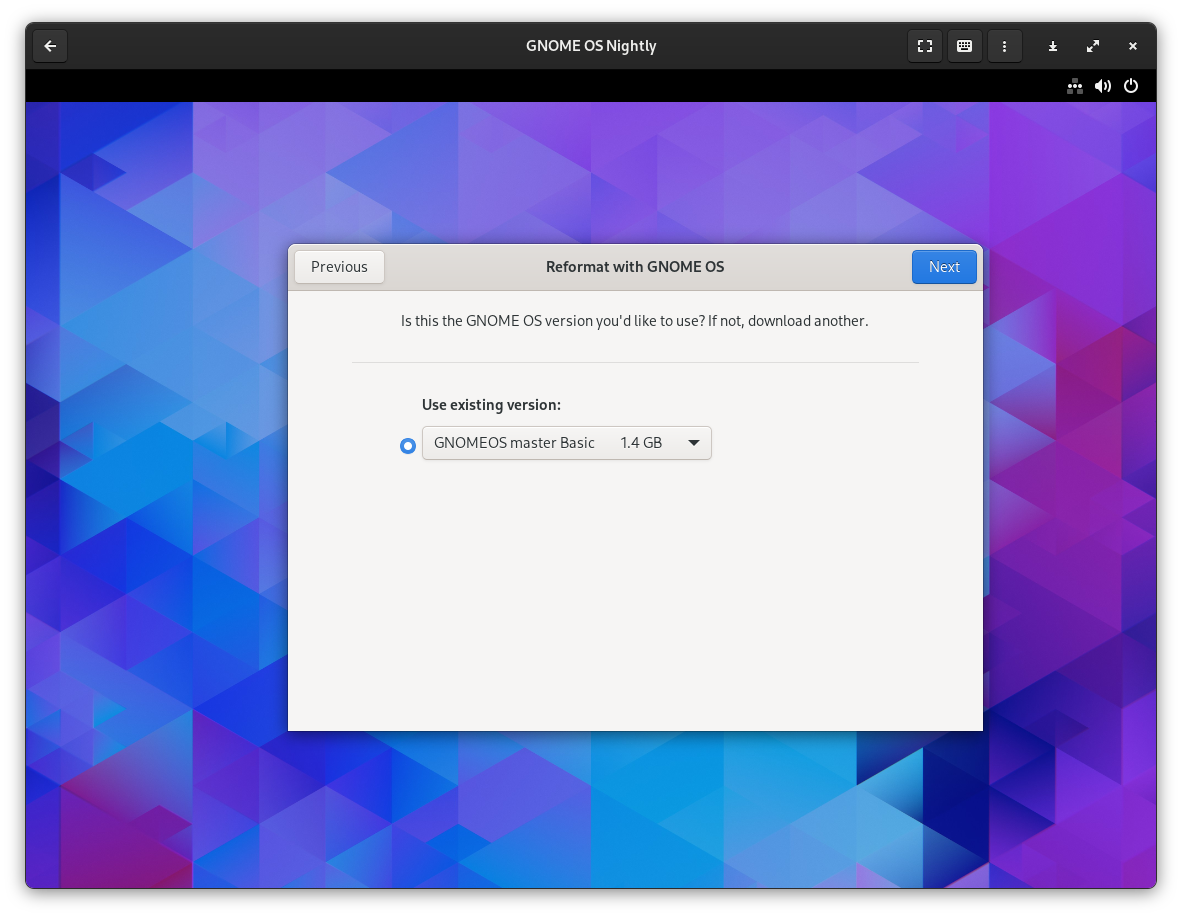Click the Reformat with GNOME OS title text

[635, 267]
